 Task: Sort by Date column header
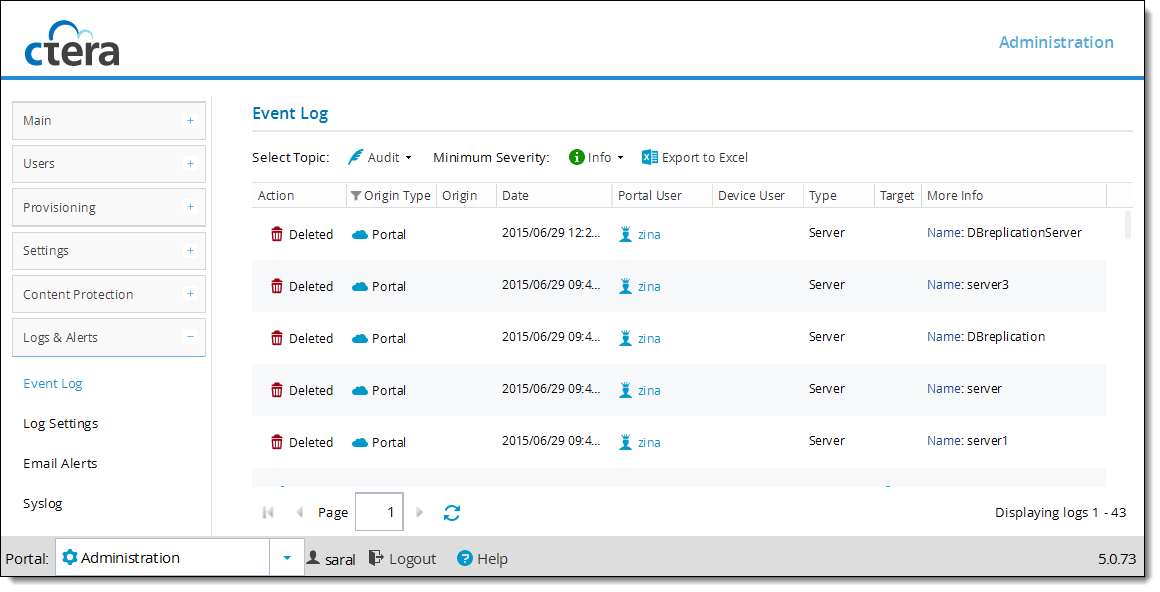[x=554, y=195]
